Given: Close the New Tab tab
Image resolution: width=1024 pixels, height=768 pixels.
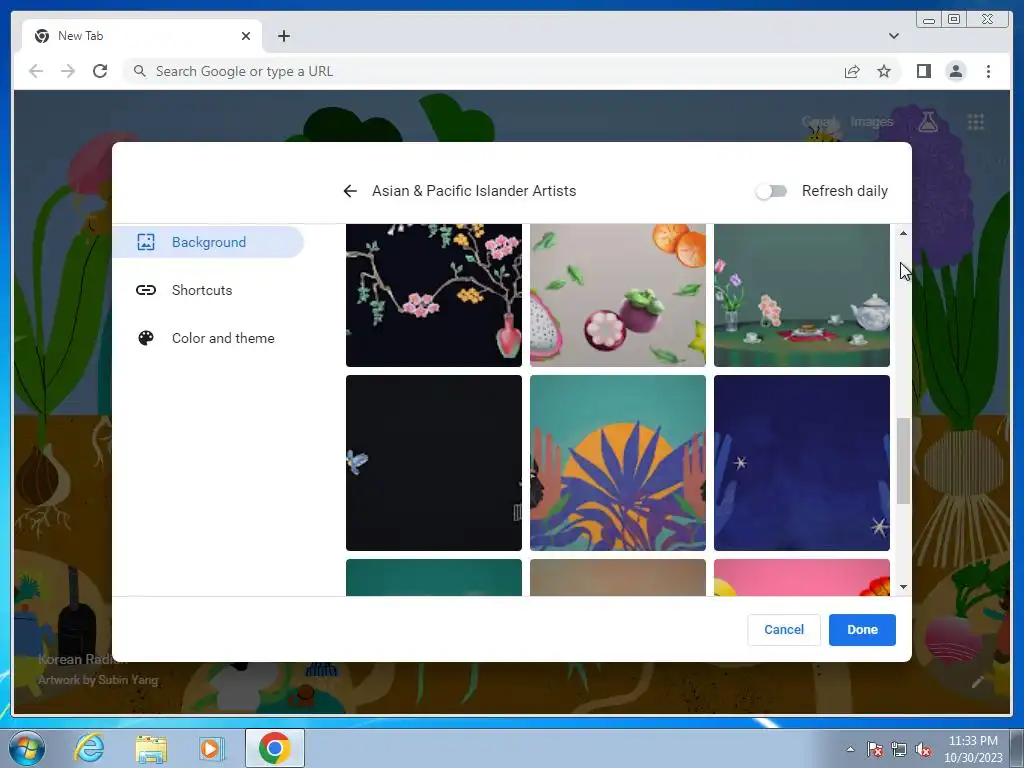Looking at the screenshot, I should pyautogui.click(x=246, y=36).
